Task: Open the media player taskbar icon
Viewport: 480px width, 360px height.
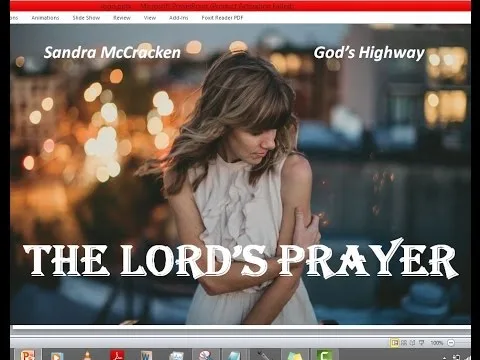Action: [57, 355]
